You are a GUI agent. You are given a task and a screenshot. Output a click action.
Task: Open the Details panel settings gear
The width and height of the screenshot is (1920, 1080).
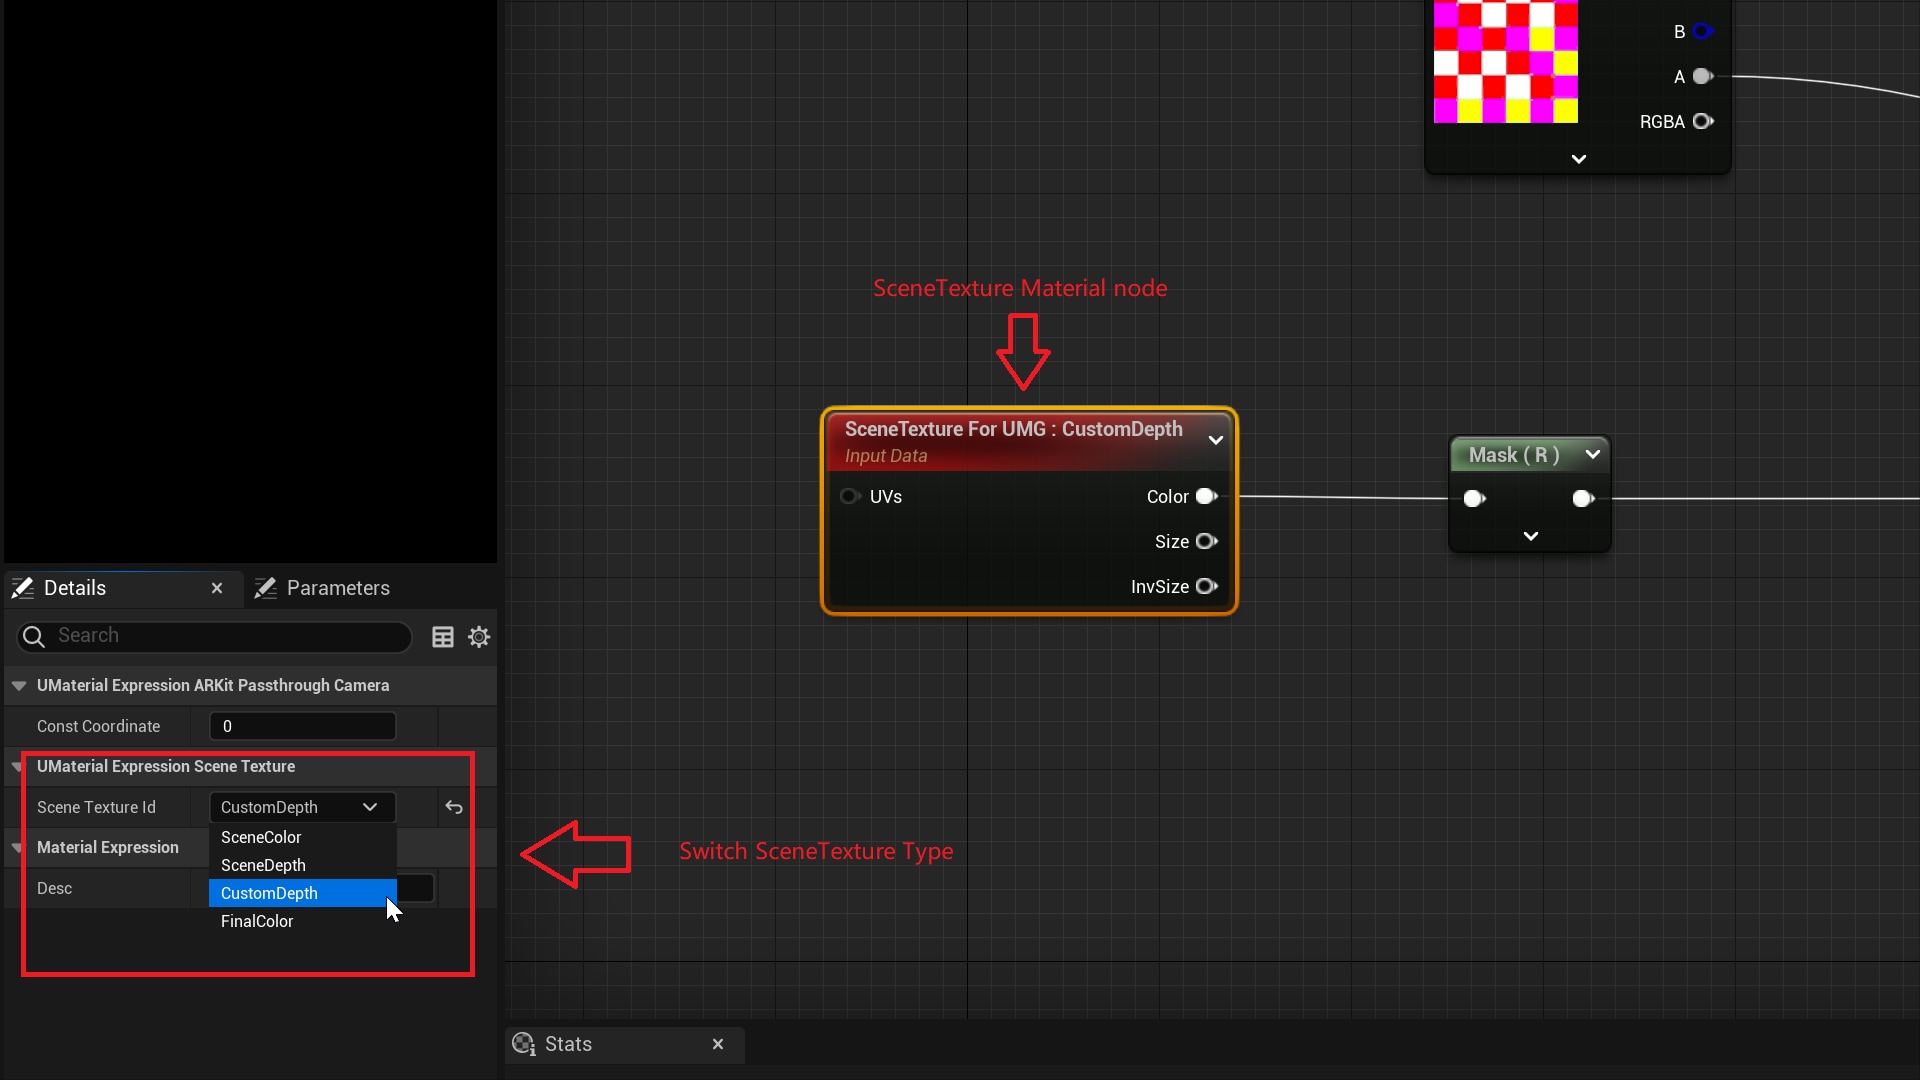(479, 637)
